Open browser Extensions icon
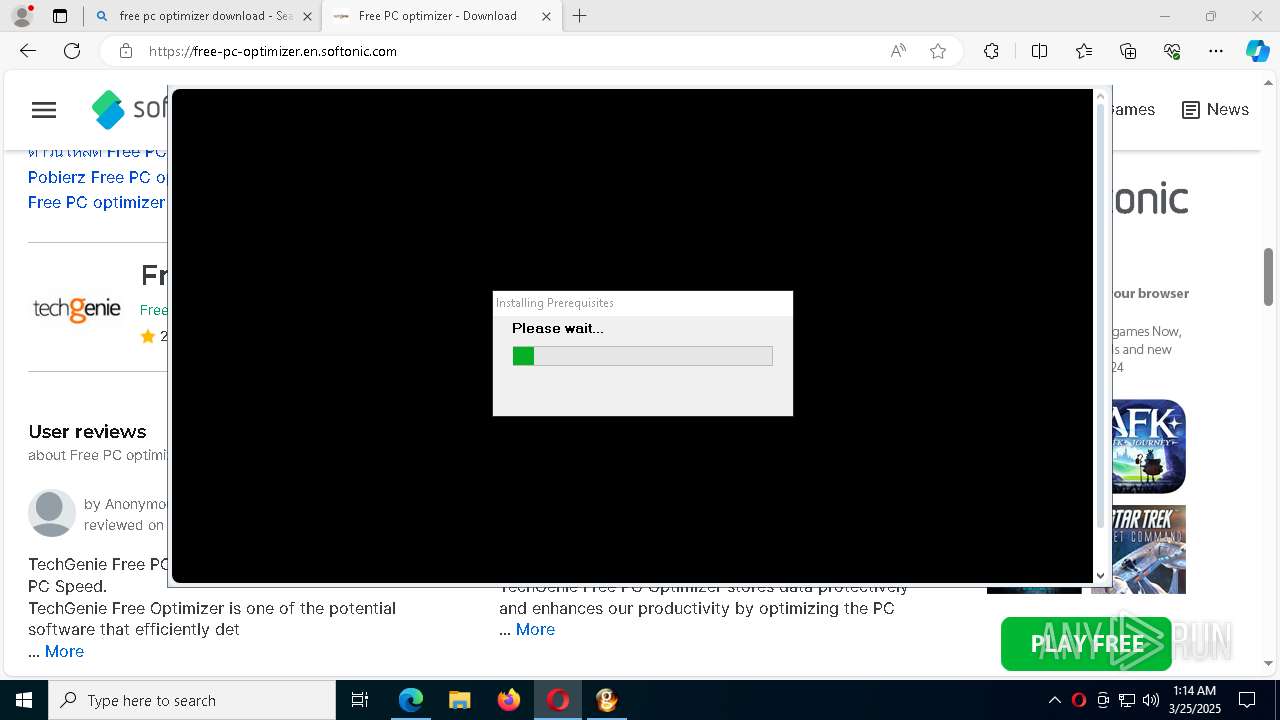 click(991, 51)
